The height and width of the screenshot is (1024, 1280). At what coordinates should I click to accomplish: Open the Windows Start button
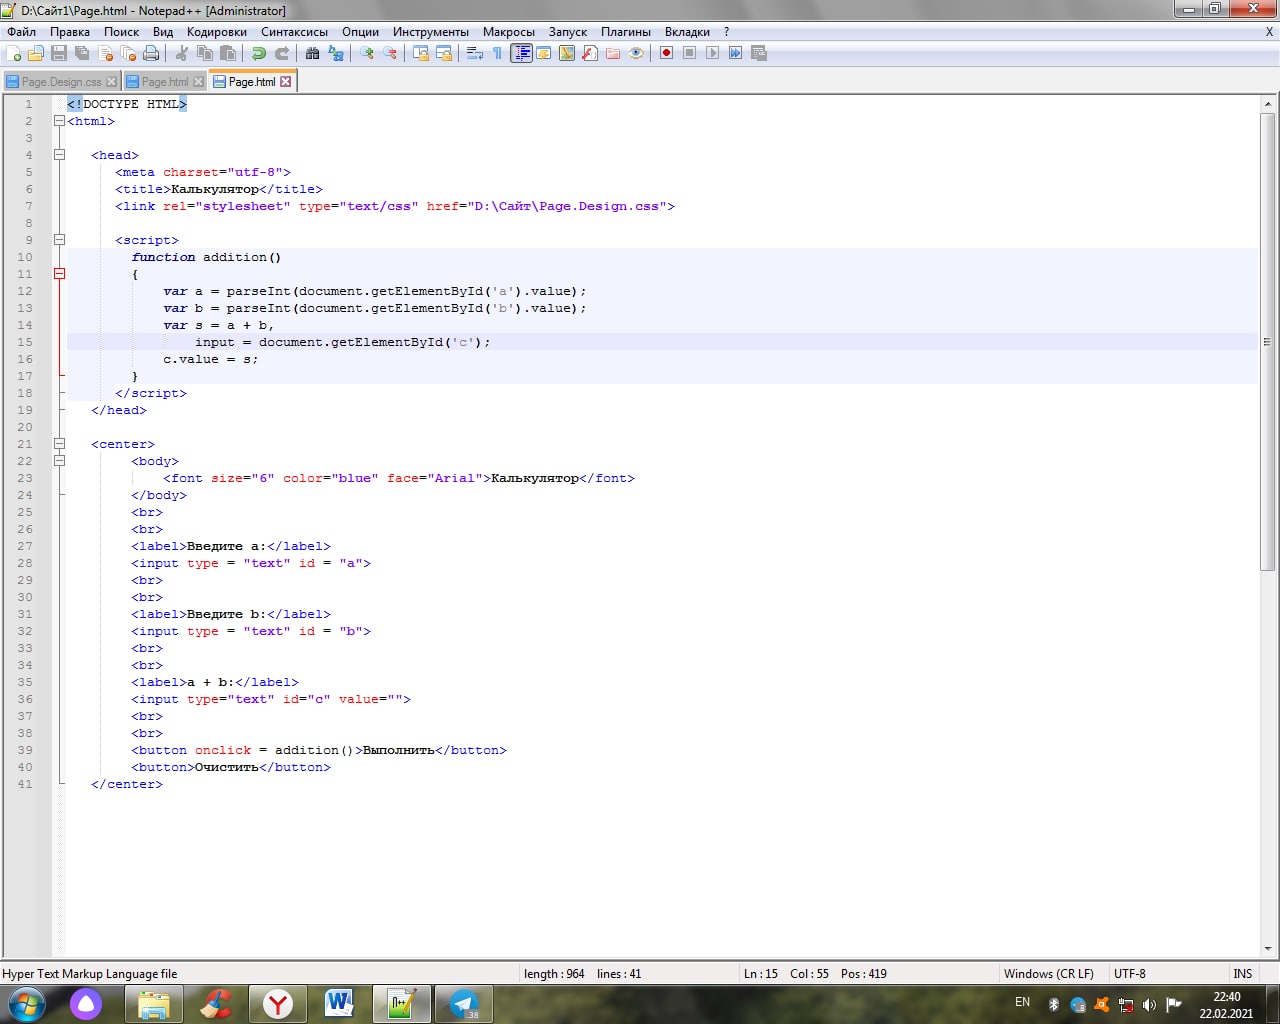(x=26, y=1004)
